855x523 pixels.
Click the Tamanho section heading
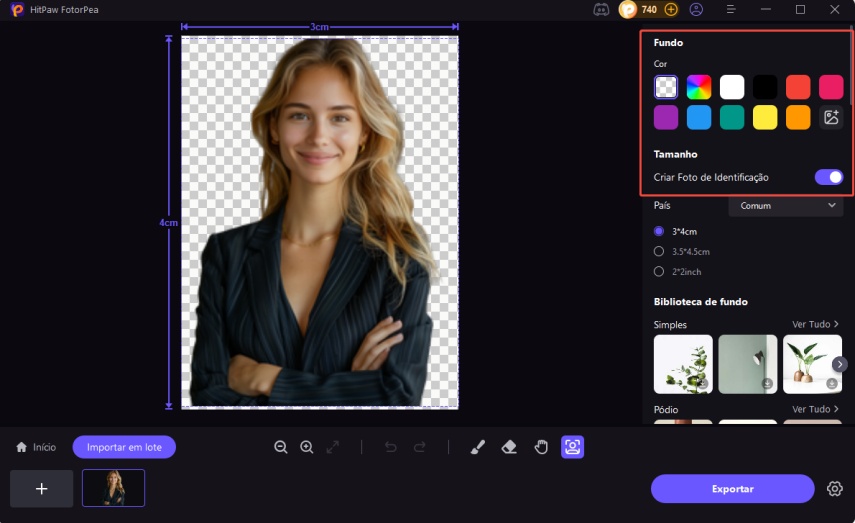(x=676, y=154)
